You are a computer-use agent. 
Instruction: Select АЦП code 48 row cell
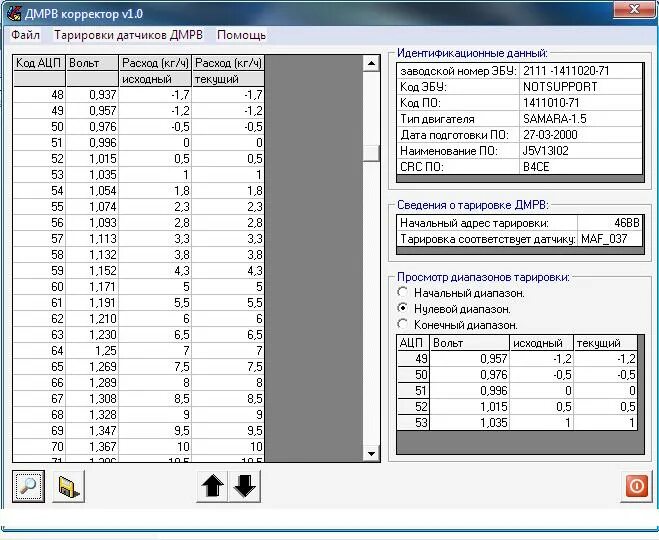[x=39, y=95]
